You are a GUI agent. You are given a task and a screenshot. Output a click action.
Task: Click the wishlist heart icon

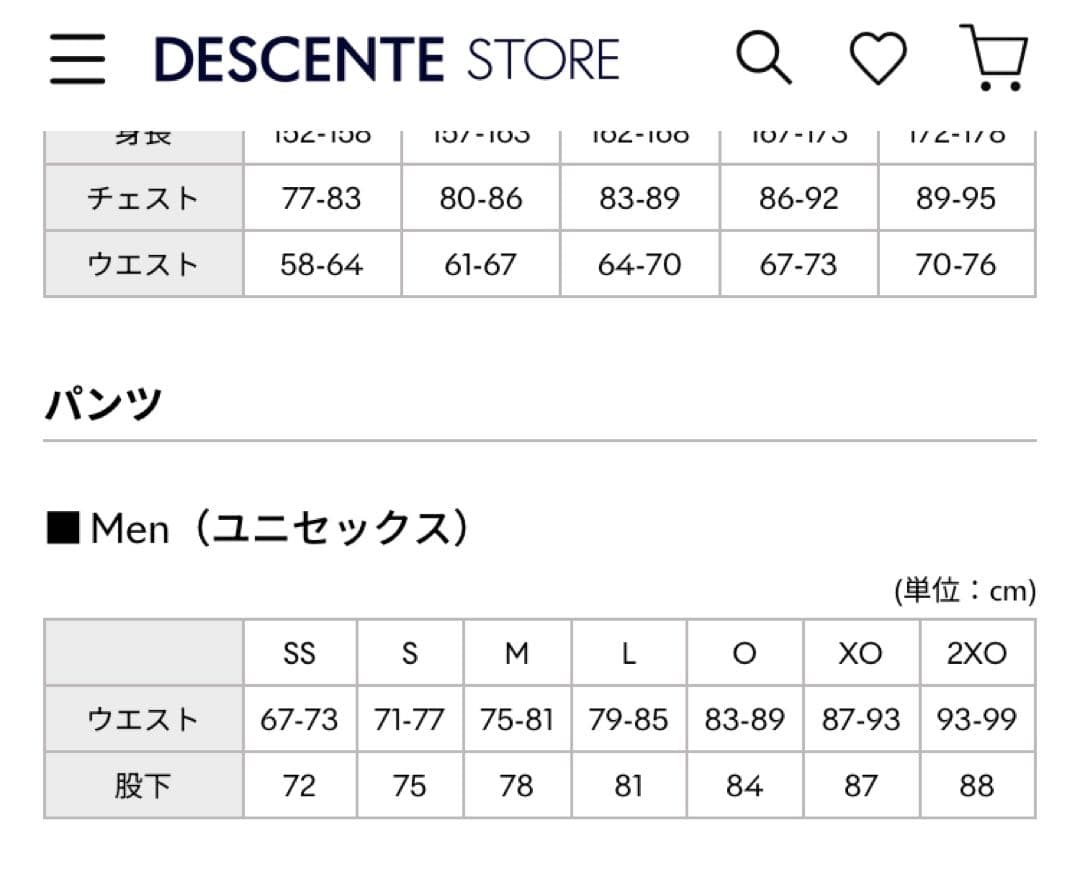[877, 58]
